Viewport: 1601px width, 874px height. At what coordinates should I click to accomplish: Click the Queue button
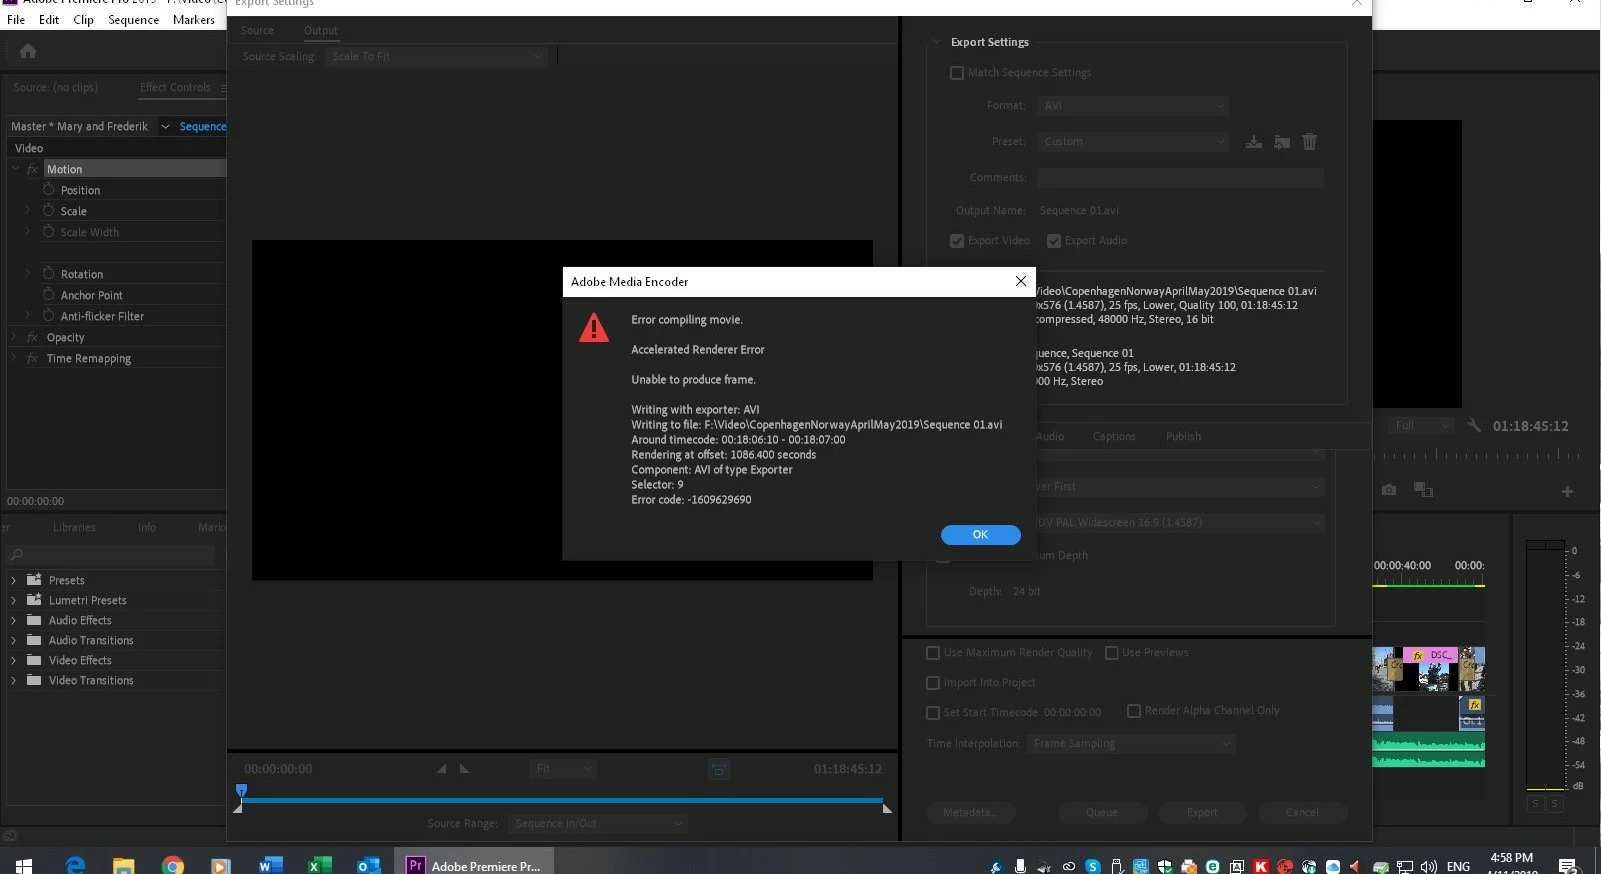click(1102, 812)
